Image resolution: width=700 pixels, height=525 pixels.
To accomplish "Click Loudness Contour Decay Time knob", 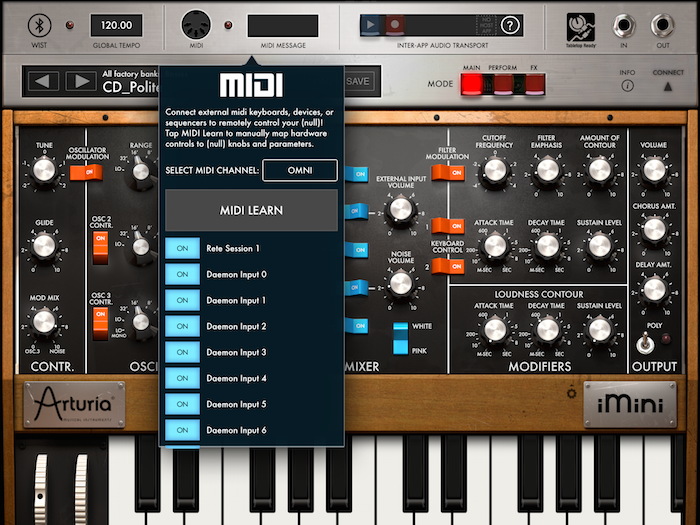I will click(548, 330).
